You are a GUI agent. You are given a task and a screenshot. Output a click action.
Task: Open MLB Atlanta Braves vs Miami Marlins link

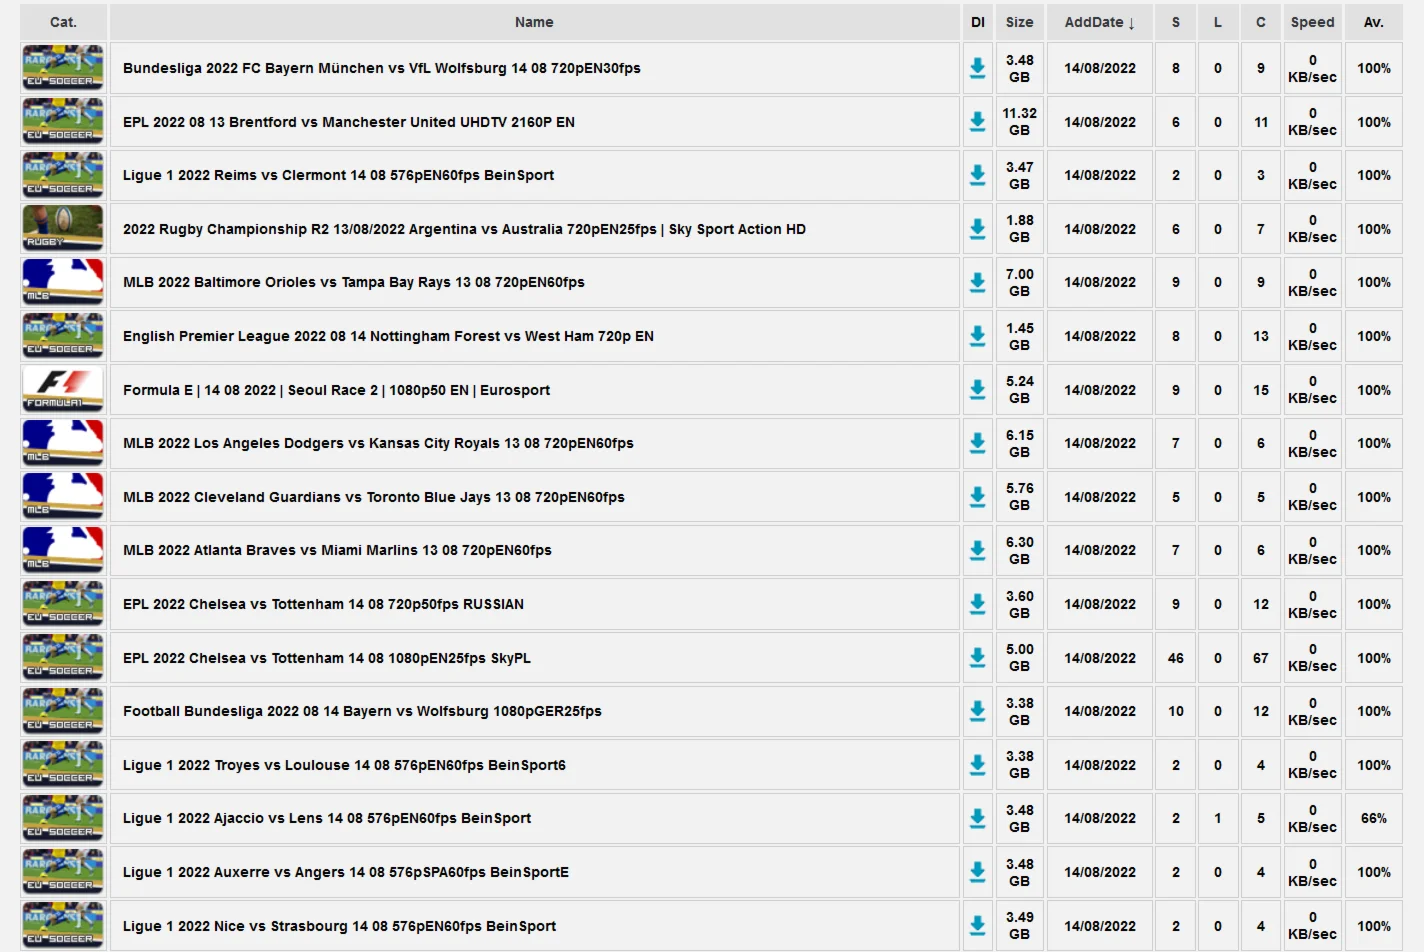coord(337,550)
